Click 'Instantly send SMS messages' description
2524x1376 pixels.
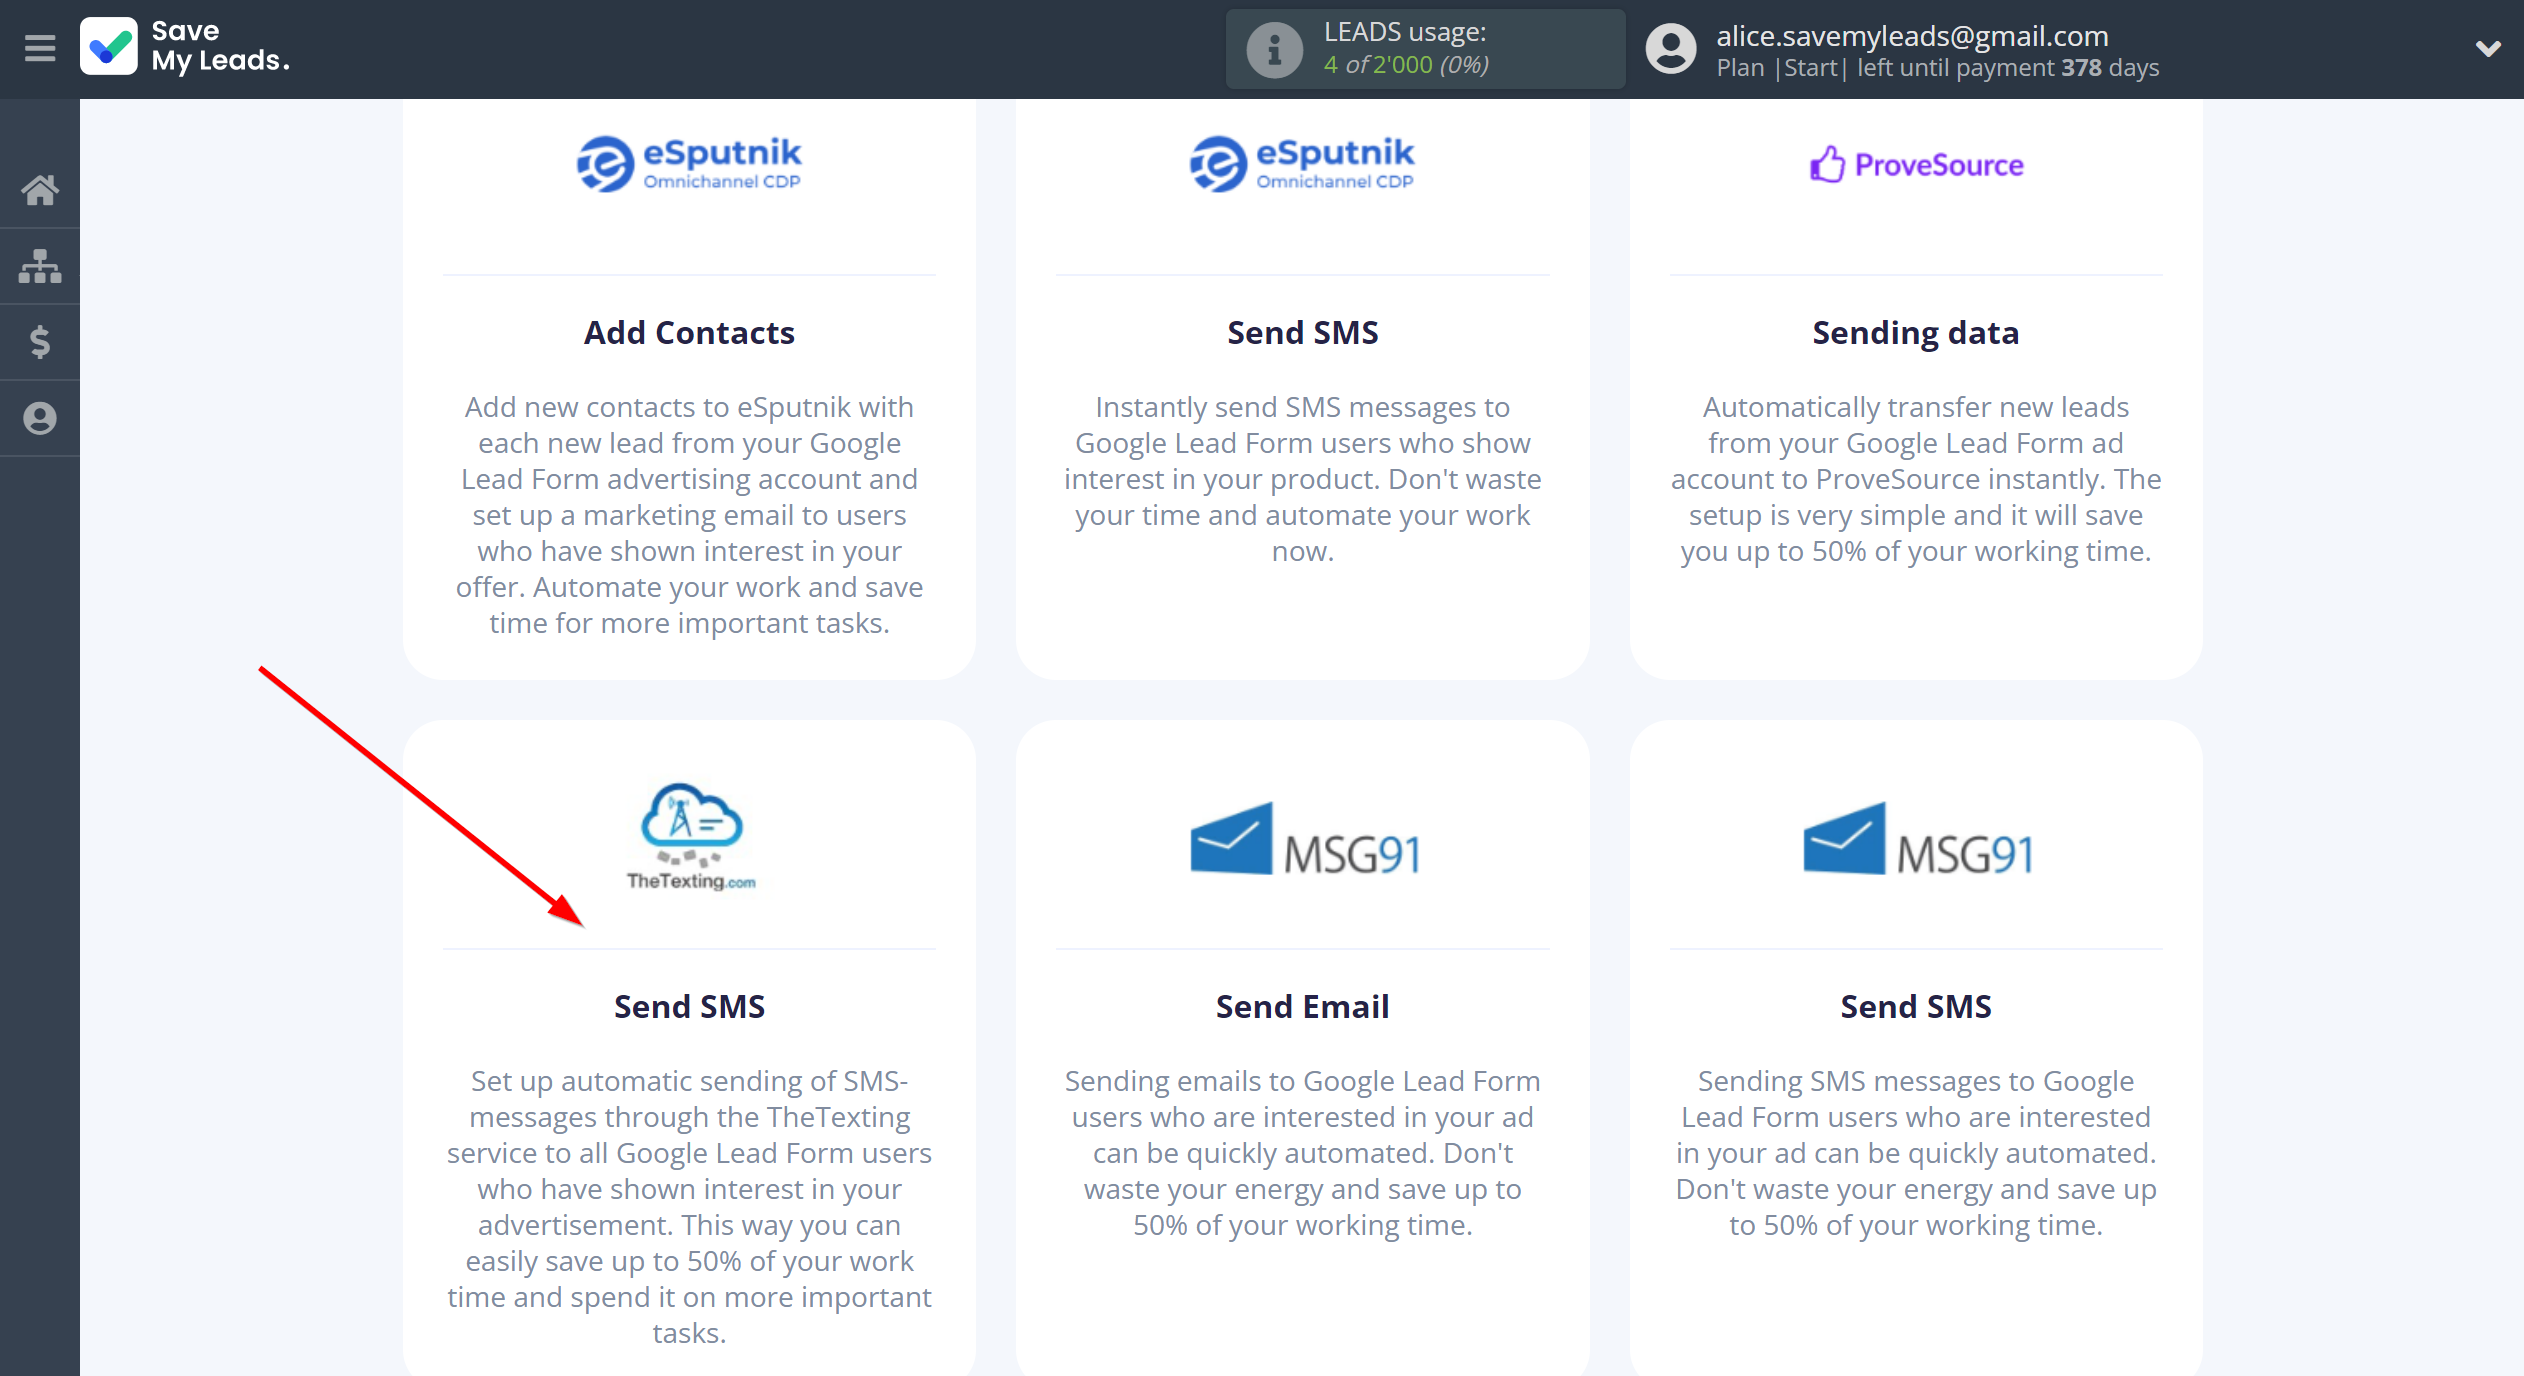[x=1302, y=479]
